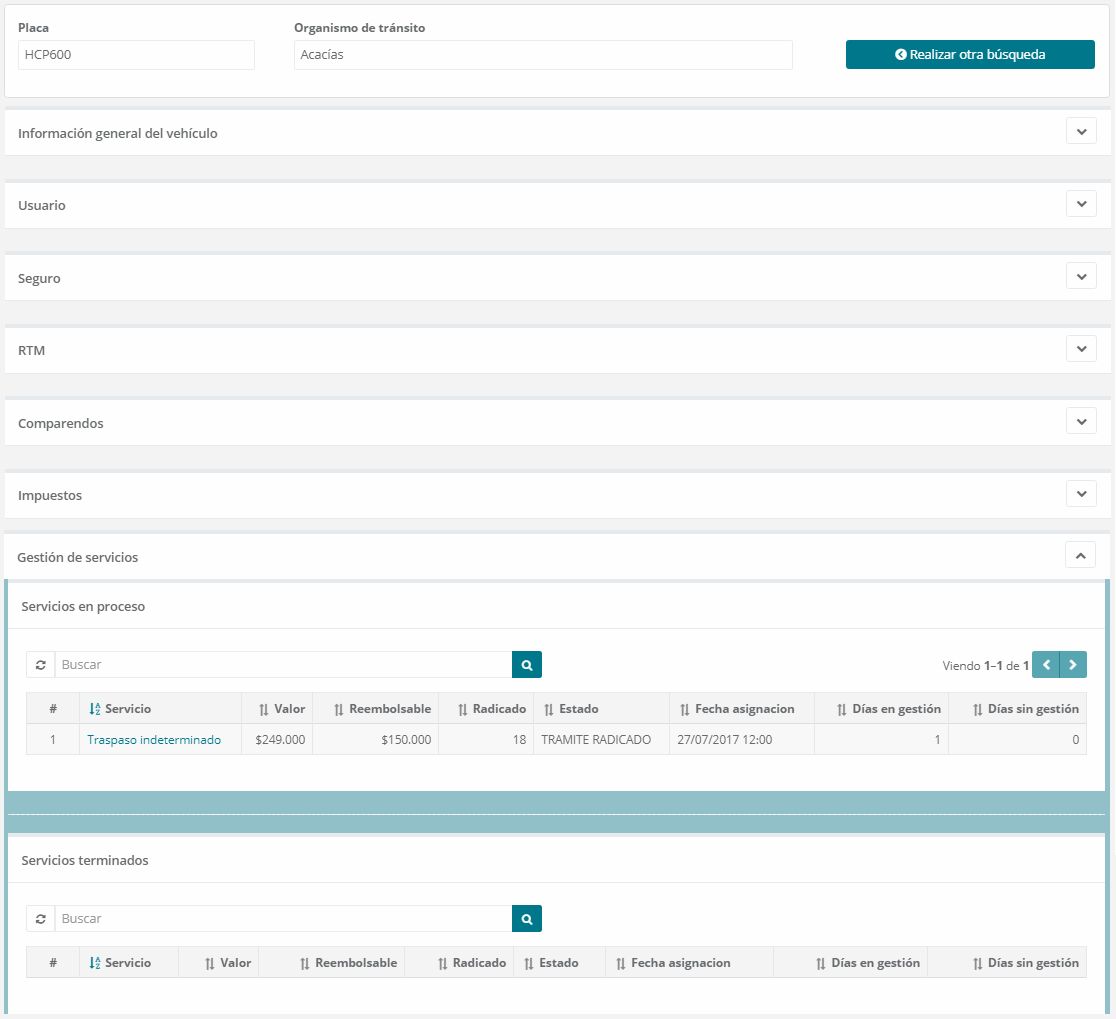This screenshot has width=1116, height=1019.
Task: Go to next page of services
Action: coord(1073,665)
